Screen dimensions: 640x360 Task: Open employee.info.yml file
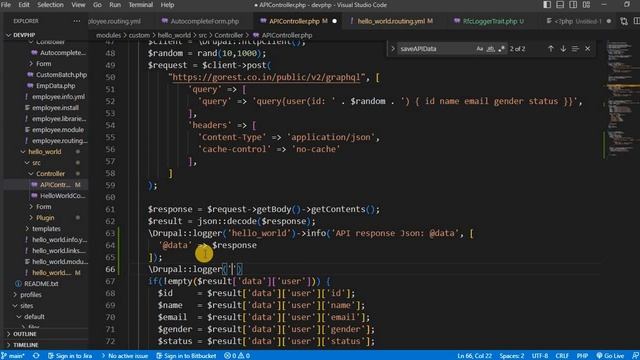58,97
